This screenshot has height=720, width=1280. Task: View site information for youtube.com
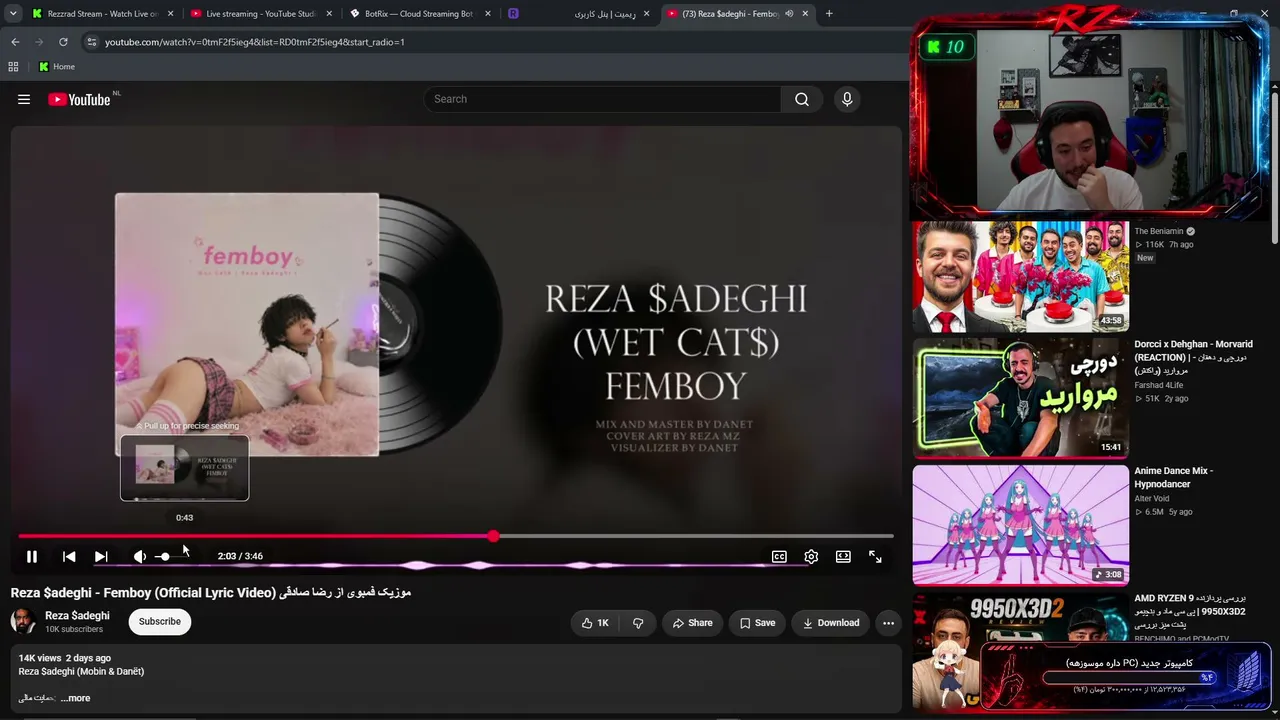click(91, 42)
